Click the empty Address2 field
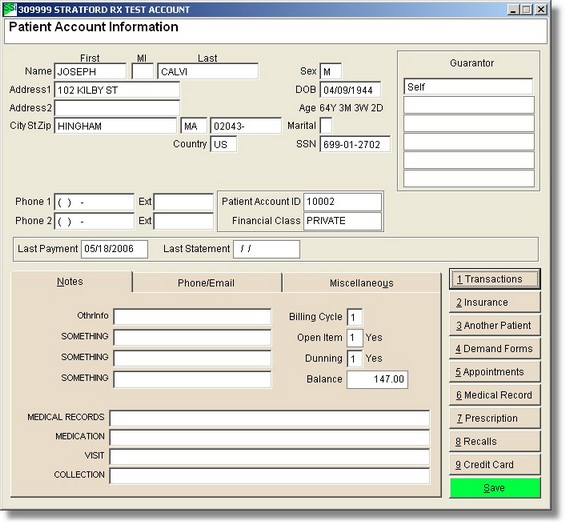This screenshot has width=566, height=525. [117, 108]
